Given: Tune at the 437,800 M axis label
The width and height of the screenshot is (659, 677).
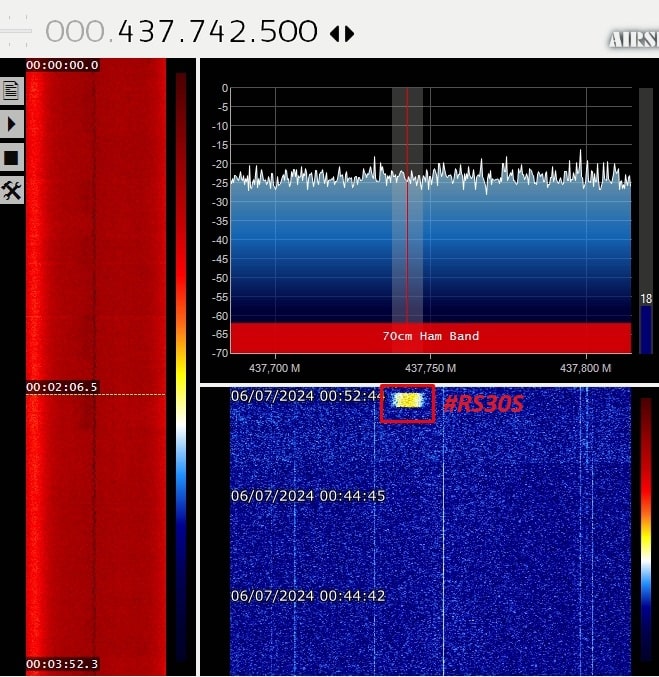Looking at the screenshot, I should coord(586,368).
